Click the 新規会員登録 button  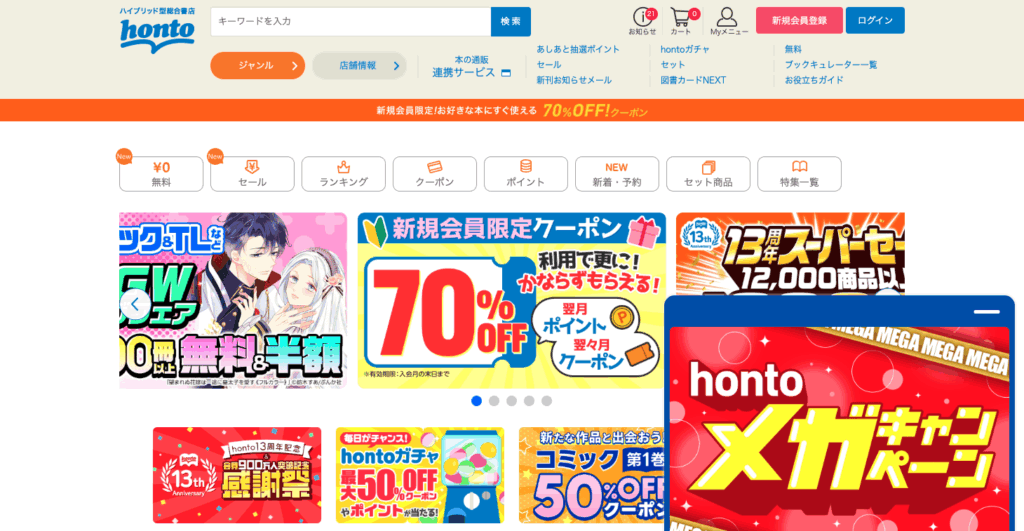(x=799, y=20)
